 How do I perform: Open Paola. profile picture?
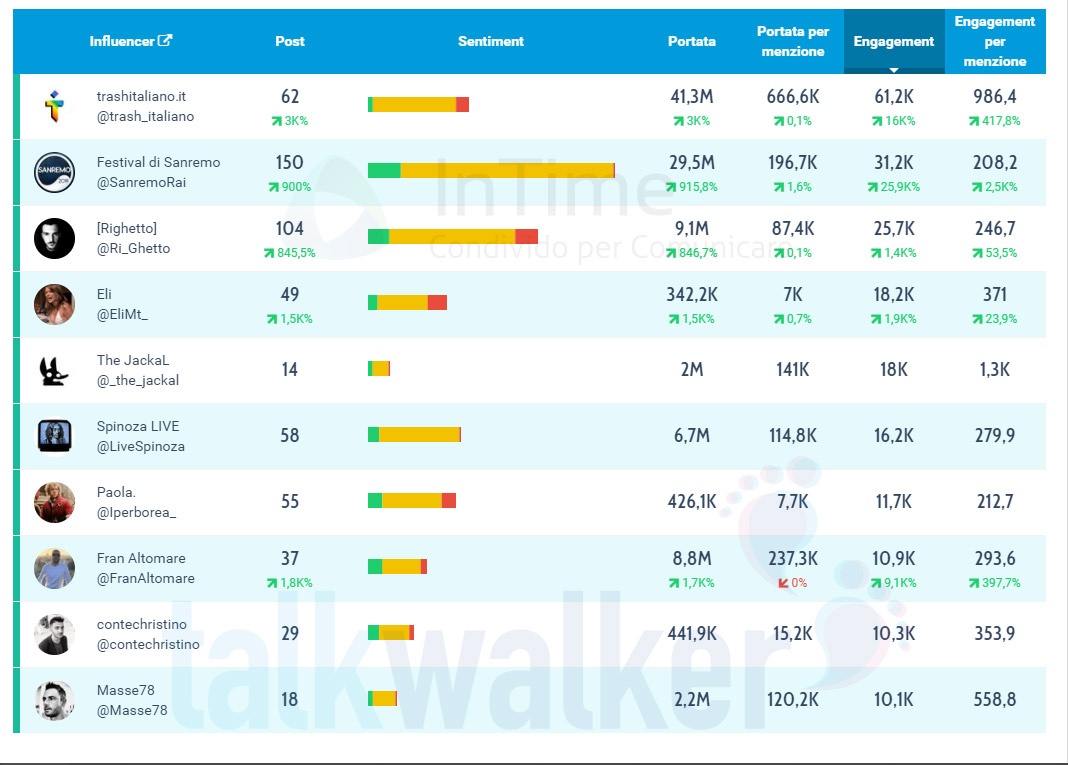tap(54, 503)
